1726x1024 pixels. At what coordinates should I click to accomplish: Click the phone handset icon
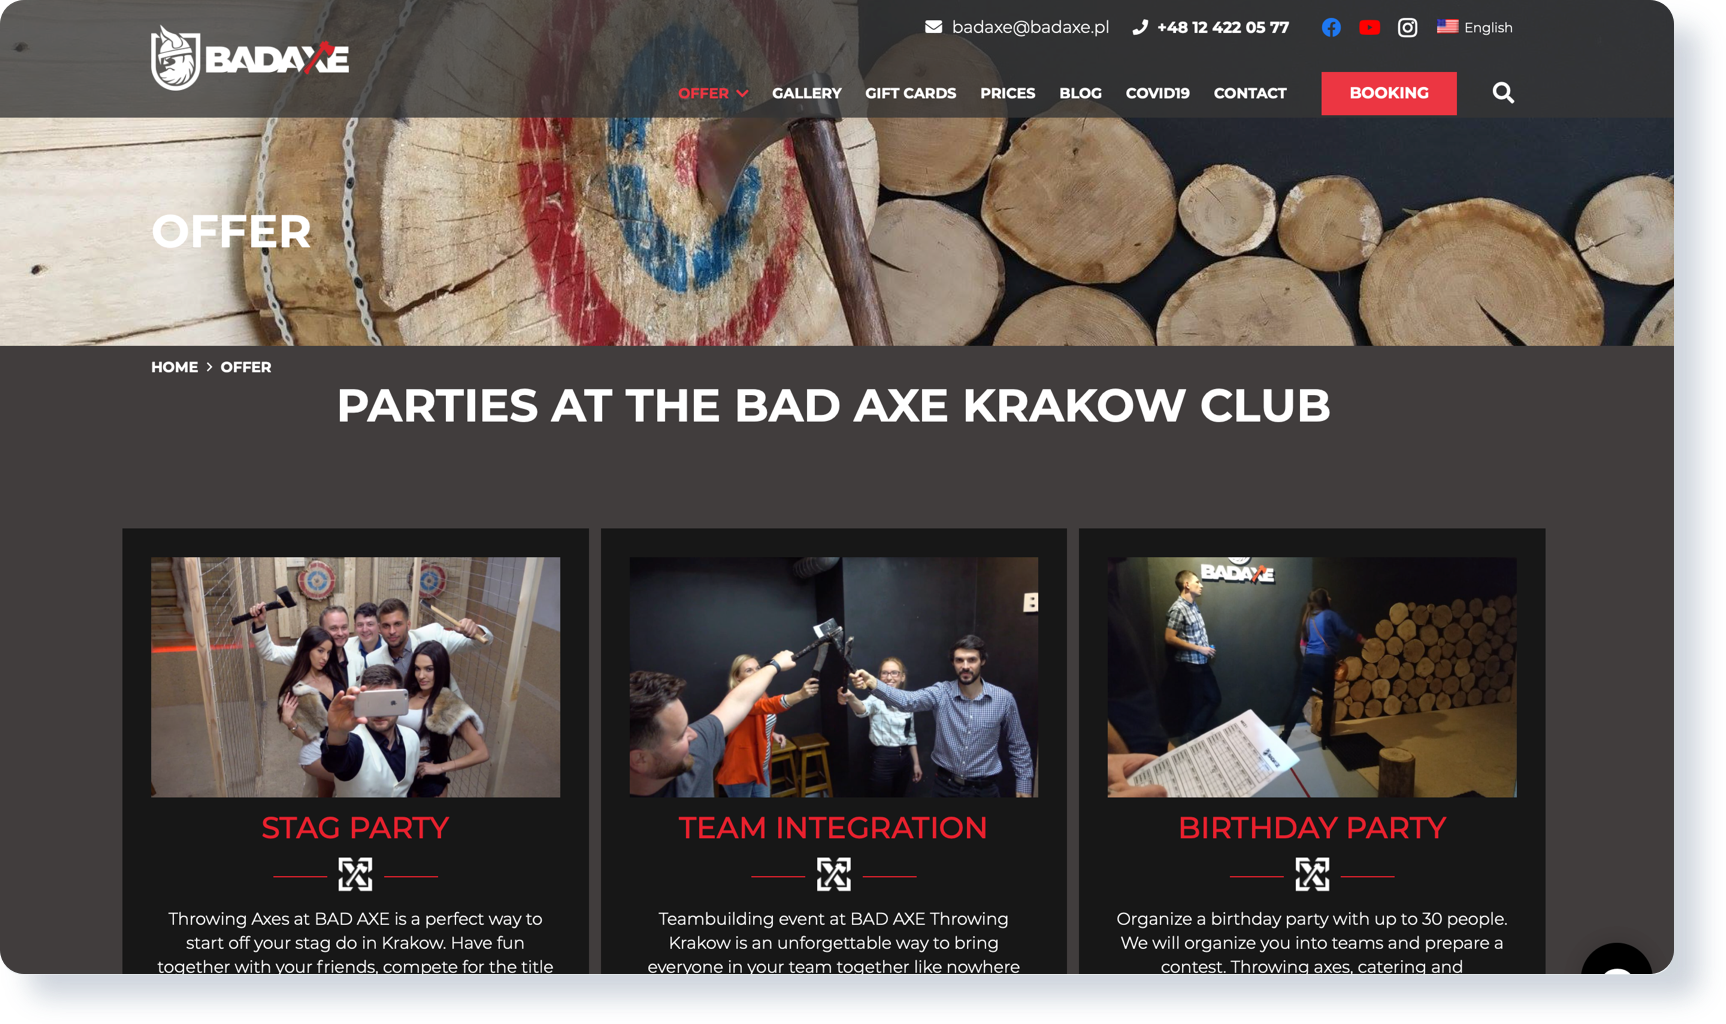click(1140, 27)
